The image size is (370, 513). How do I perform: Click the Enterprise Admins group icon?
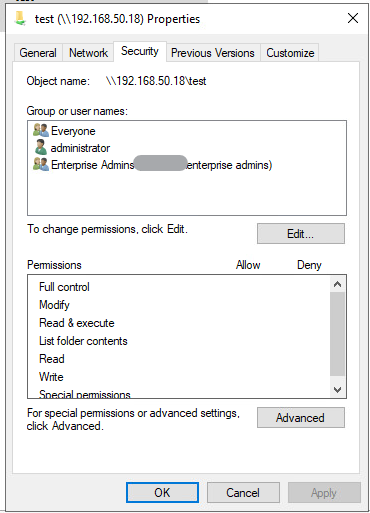41,164
